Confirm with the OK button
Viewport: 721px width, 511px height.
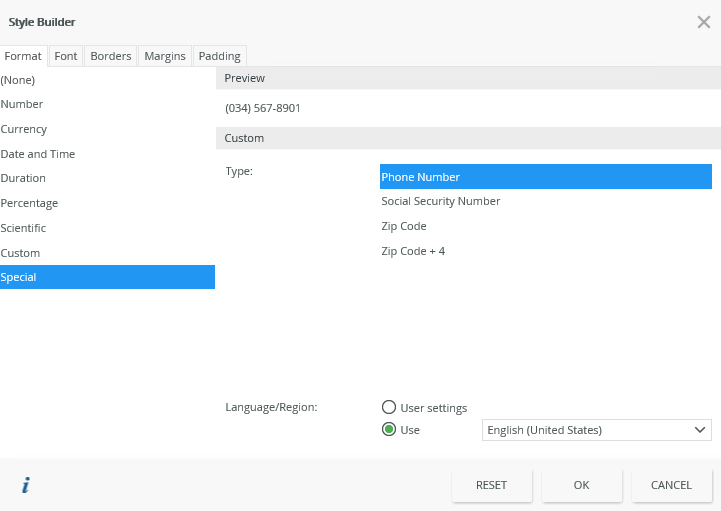[582, 485]
